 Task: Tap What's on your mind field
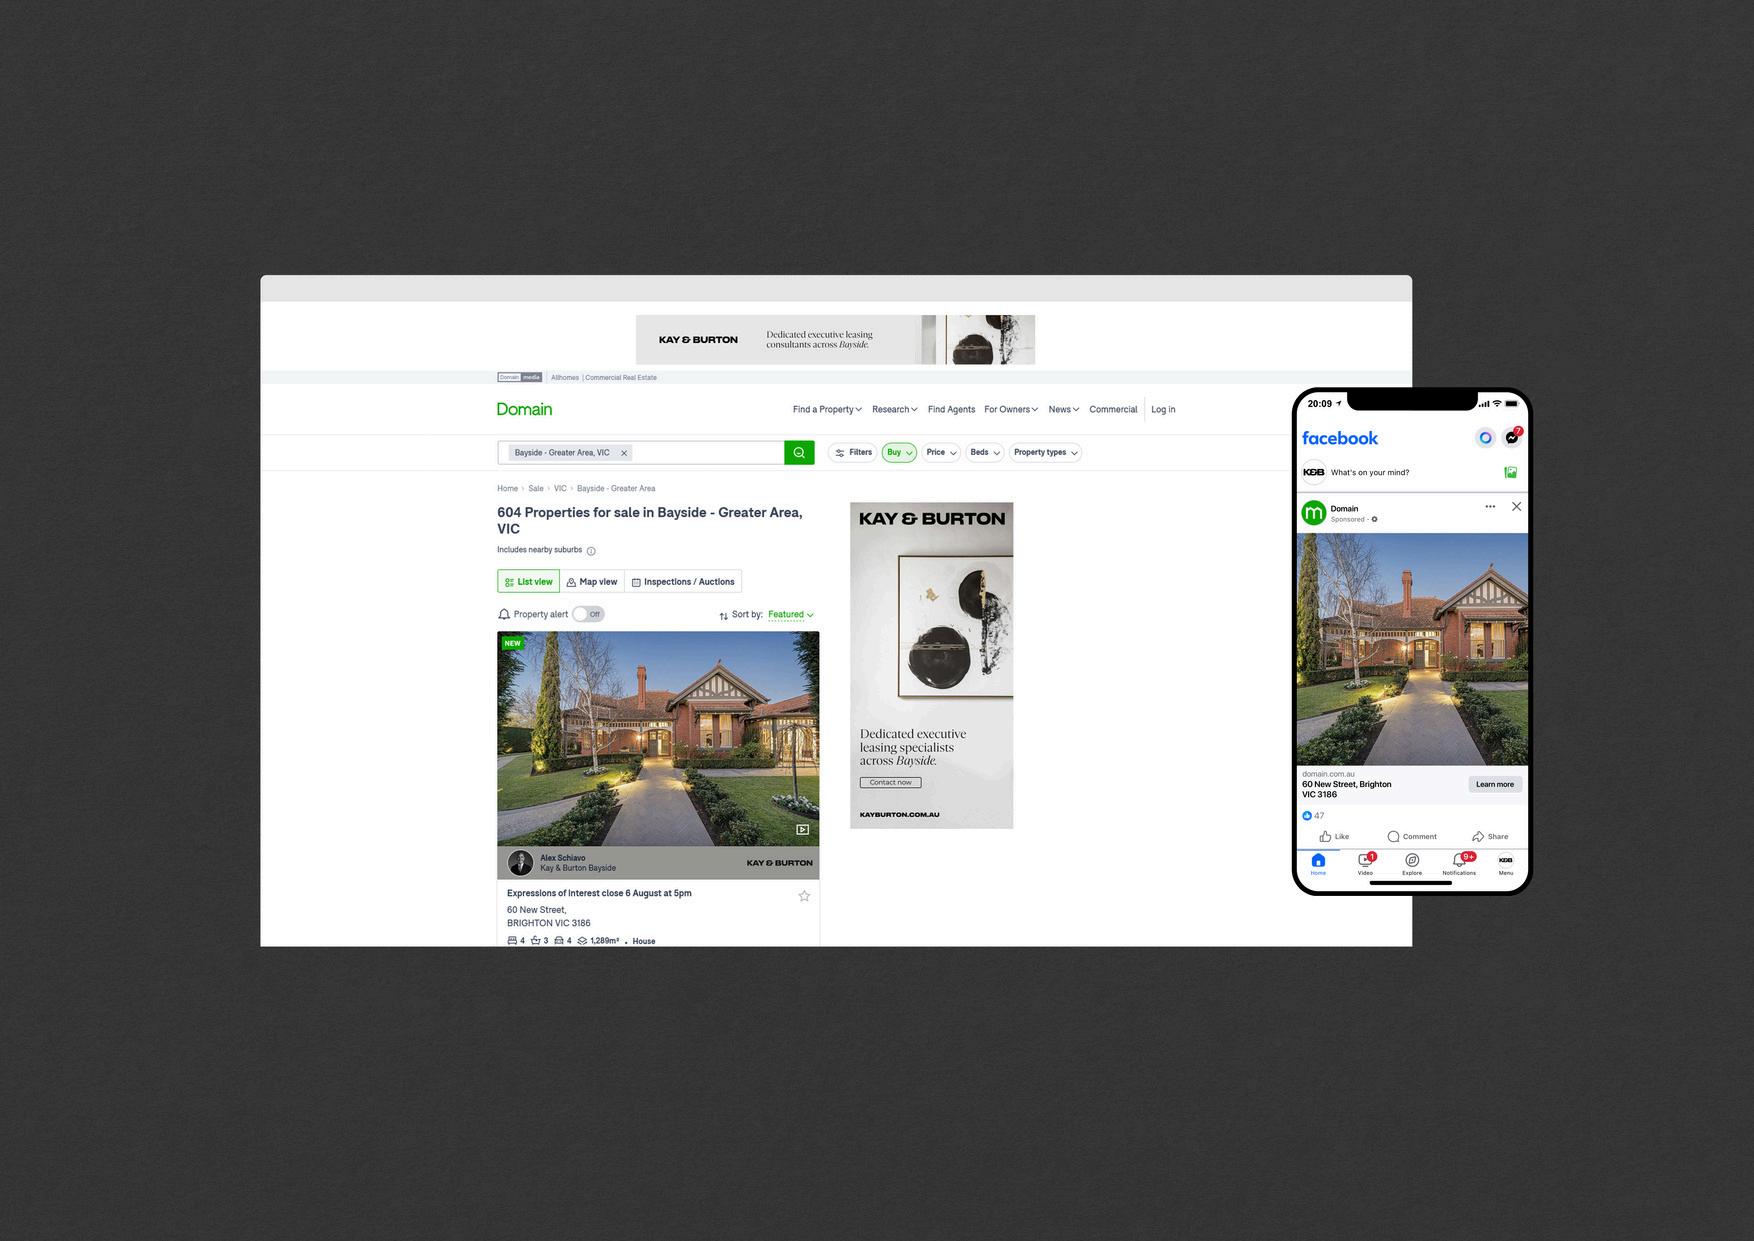tap(1370, 473)
